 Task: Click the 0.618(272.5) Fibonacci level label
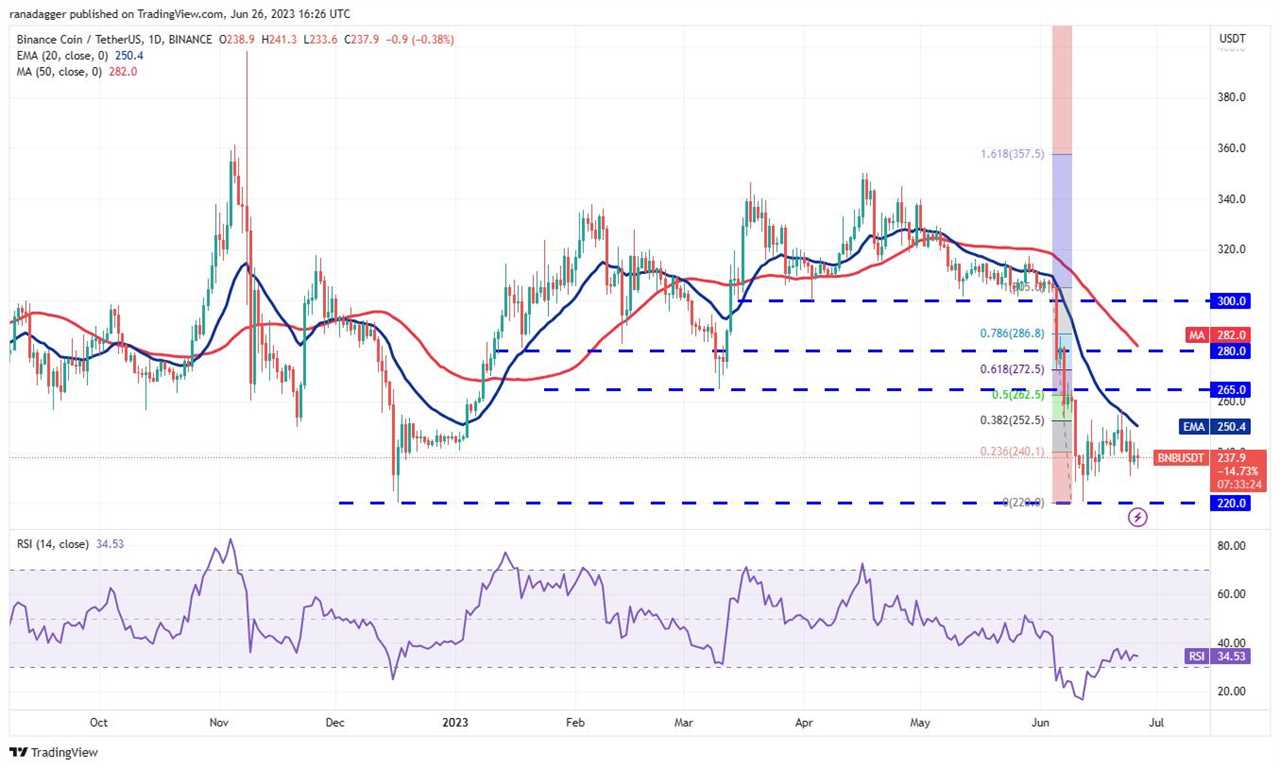point(1010,369)
